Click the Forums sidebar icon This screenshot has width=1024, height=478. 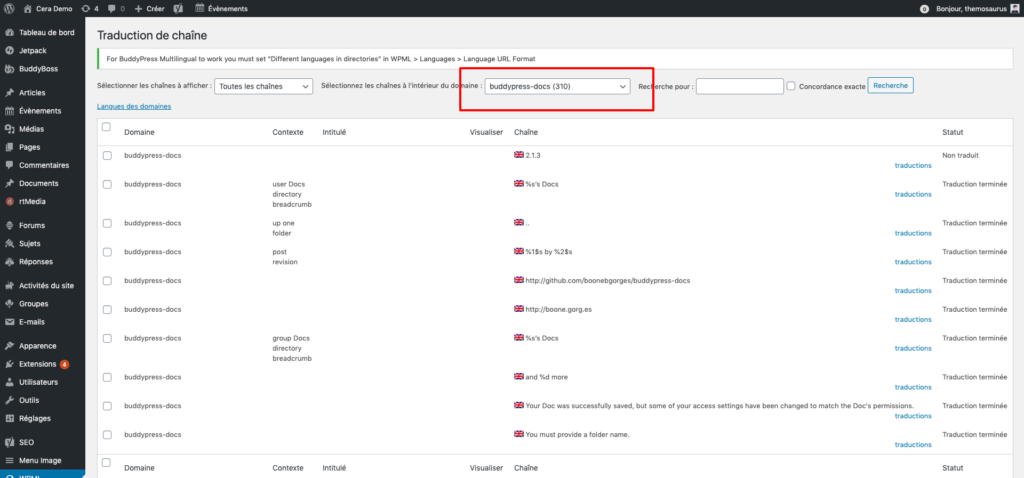coord(9,225)
